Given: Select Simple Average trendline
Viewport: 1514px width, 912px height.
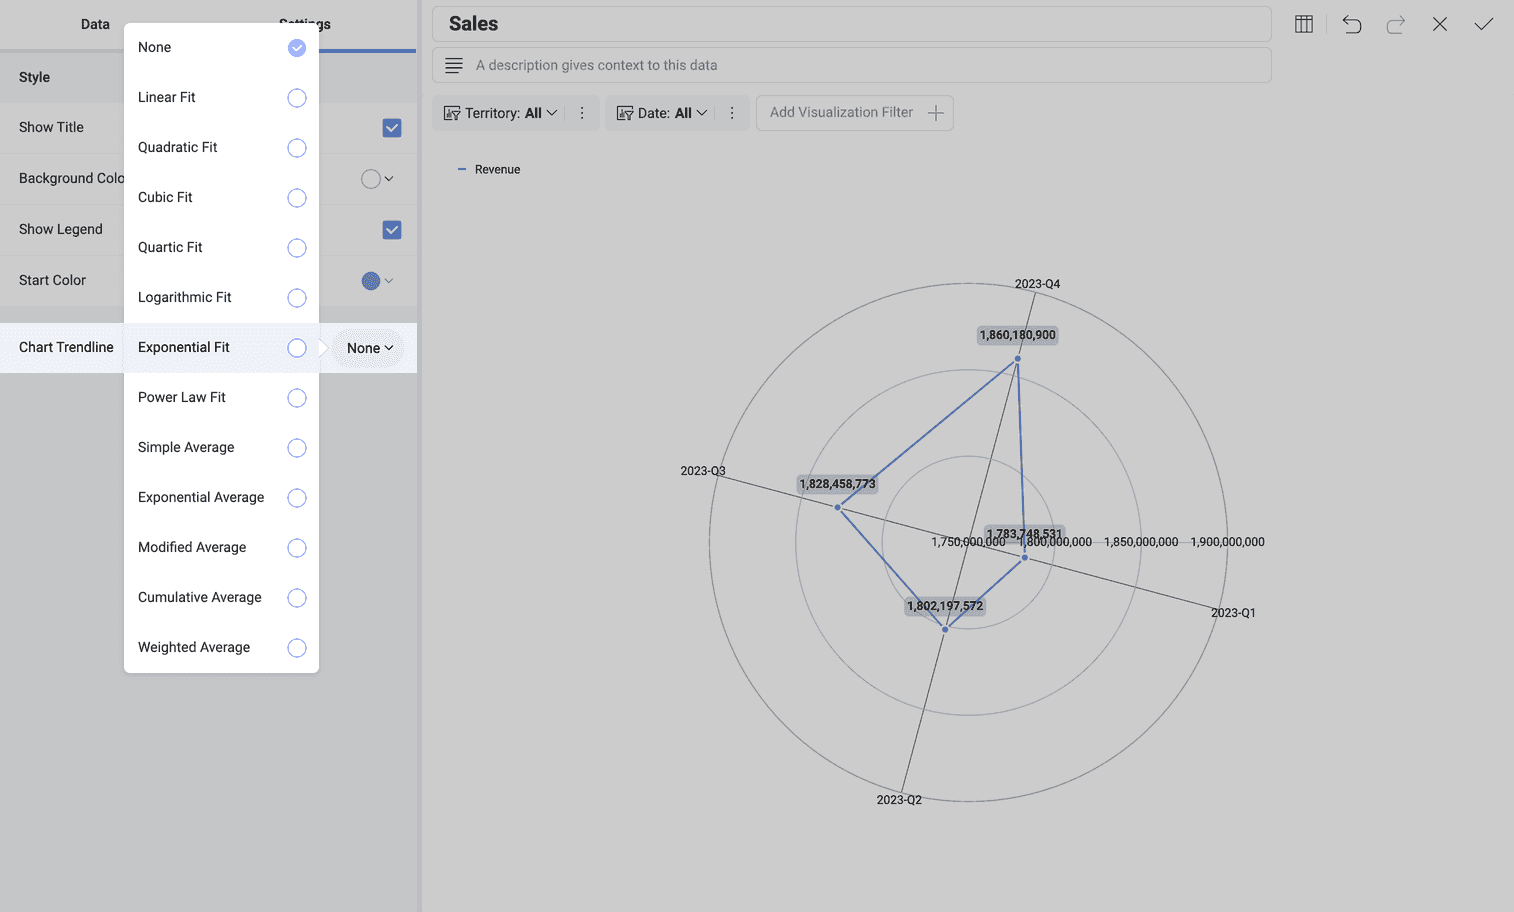Looking at the screenshot, I should click(221, 448).
